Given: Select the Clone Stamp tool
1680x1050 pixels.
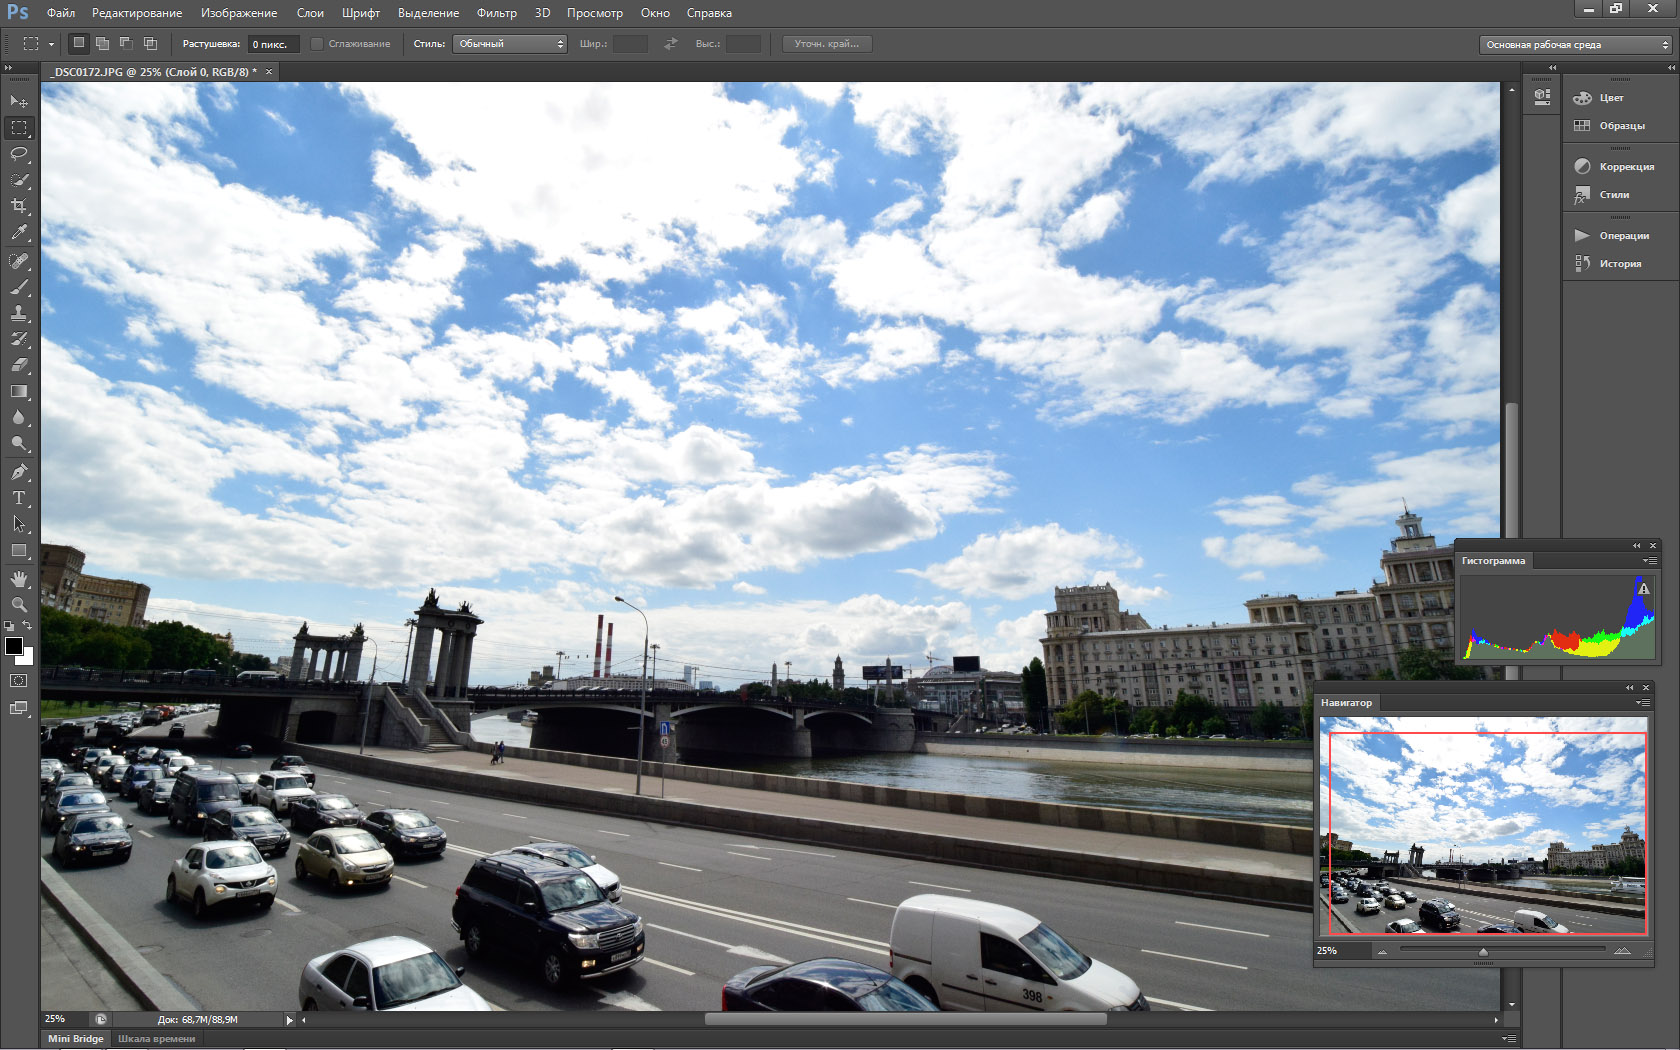Looking at the screenshot, I should [x=19, y=313].
